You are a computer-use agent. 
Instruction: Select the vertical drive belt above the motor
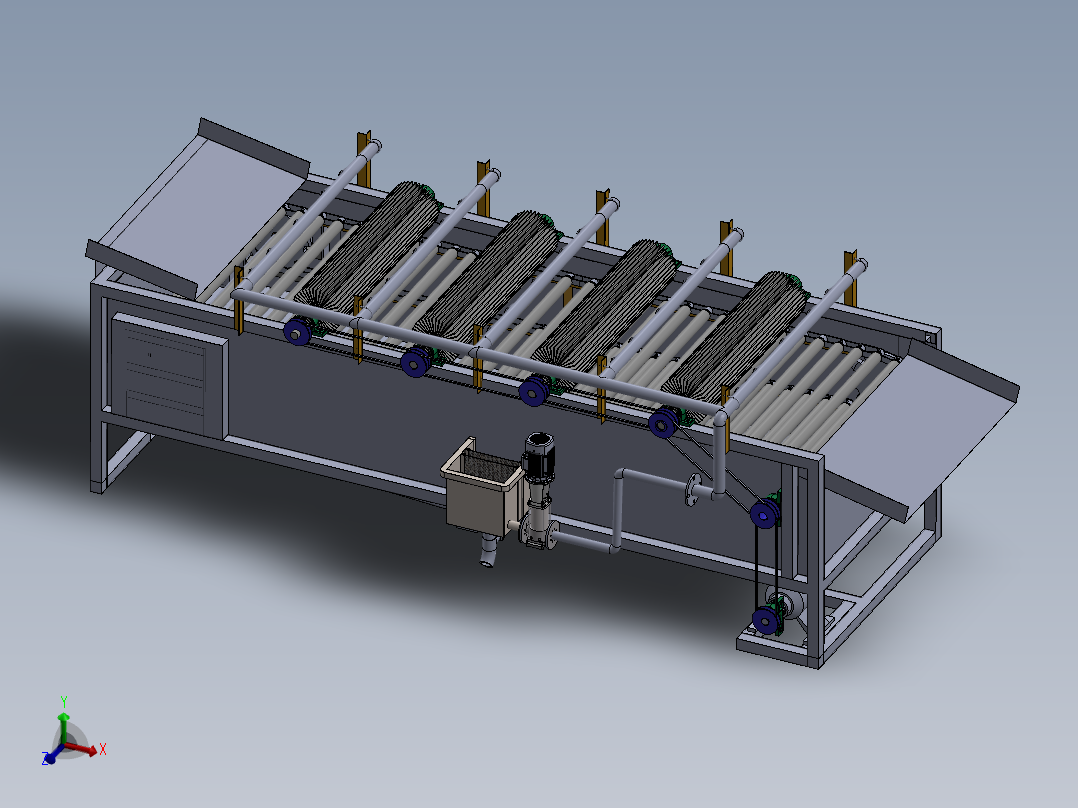point(766,567)
